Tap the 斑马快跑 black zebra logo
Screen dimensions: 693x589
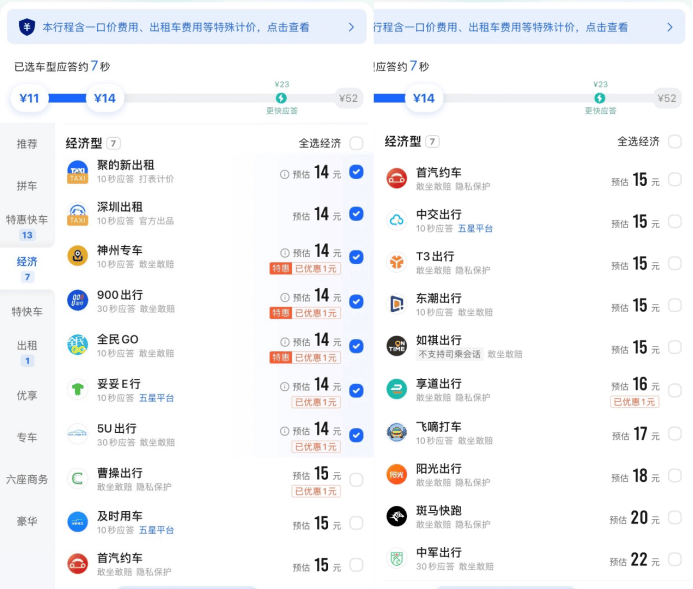tap(396, 517)
